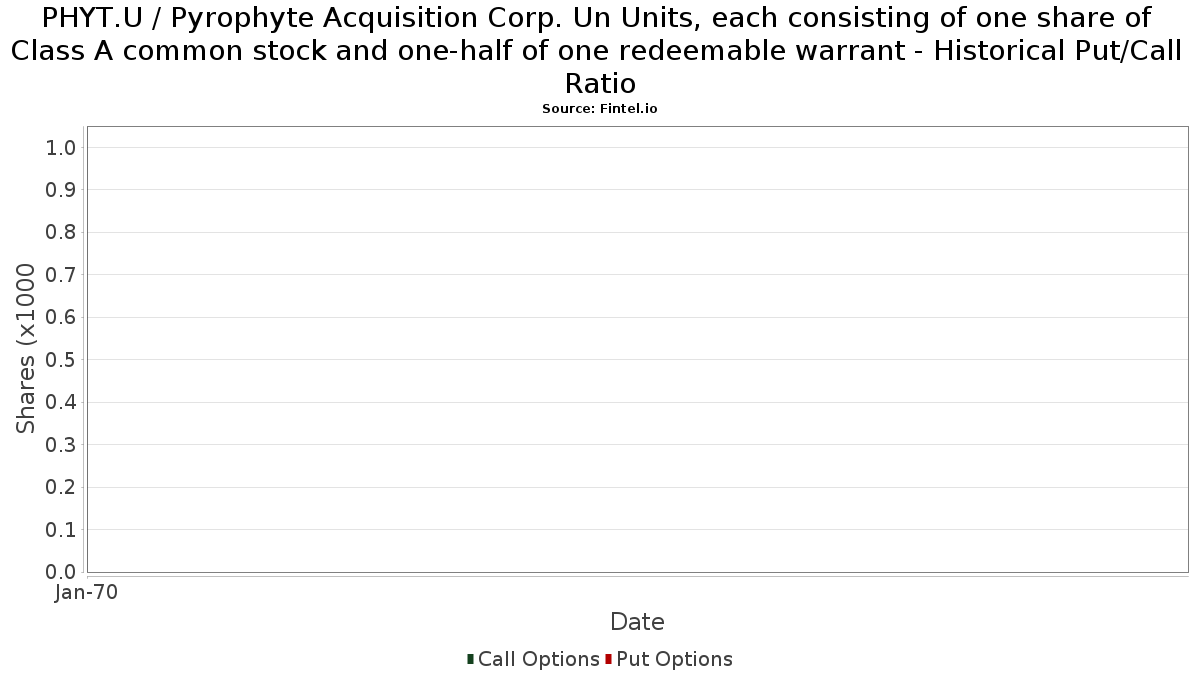Click the 0.1 y-axis tick label
The image size is (1200, 675).
coord(61,530)
